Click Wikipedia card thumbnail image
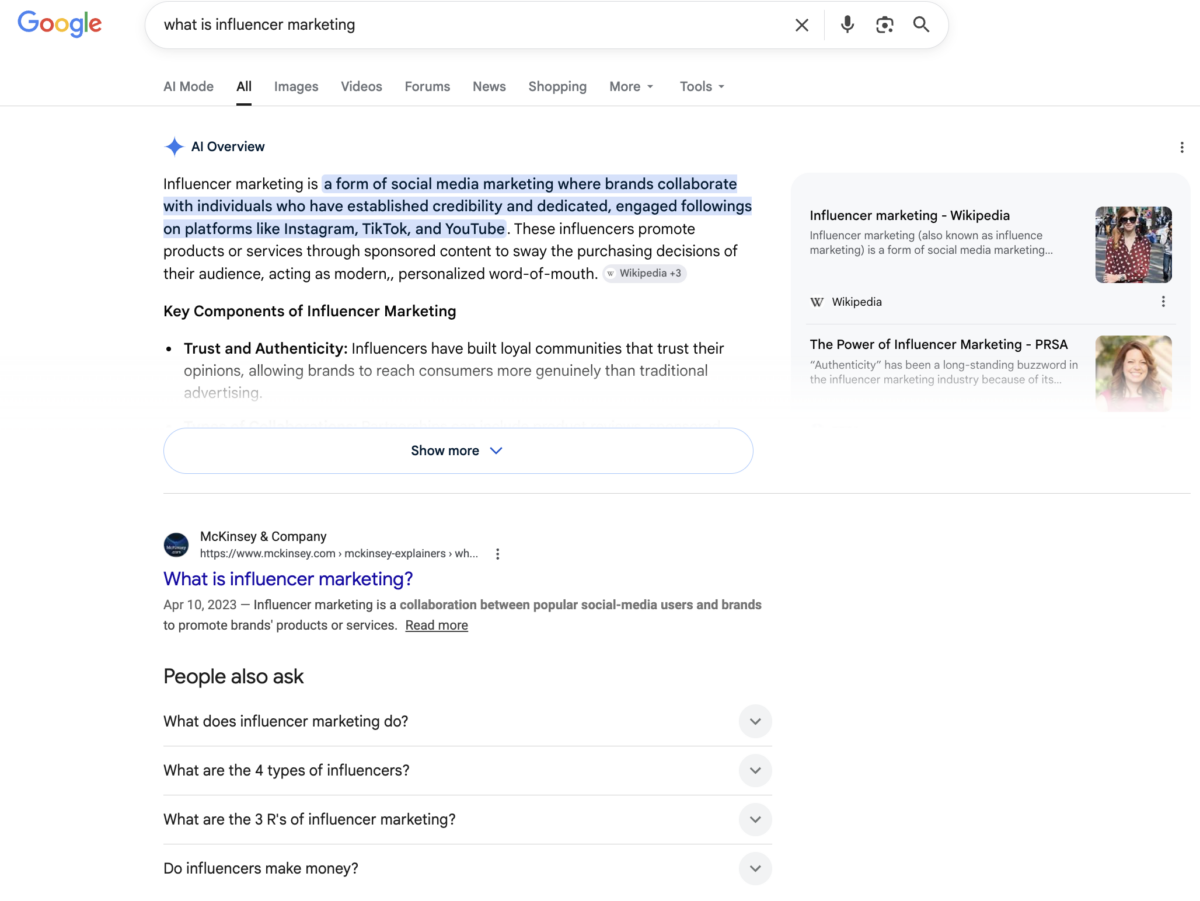 click(x=1133, y=245)
